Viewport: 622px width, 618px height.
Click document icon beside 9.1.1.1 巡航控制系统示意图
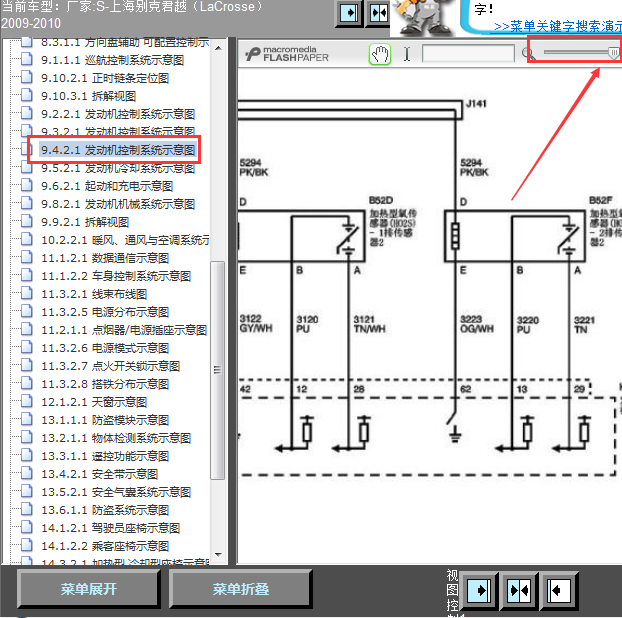point(27,59)
